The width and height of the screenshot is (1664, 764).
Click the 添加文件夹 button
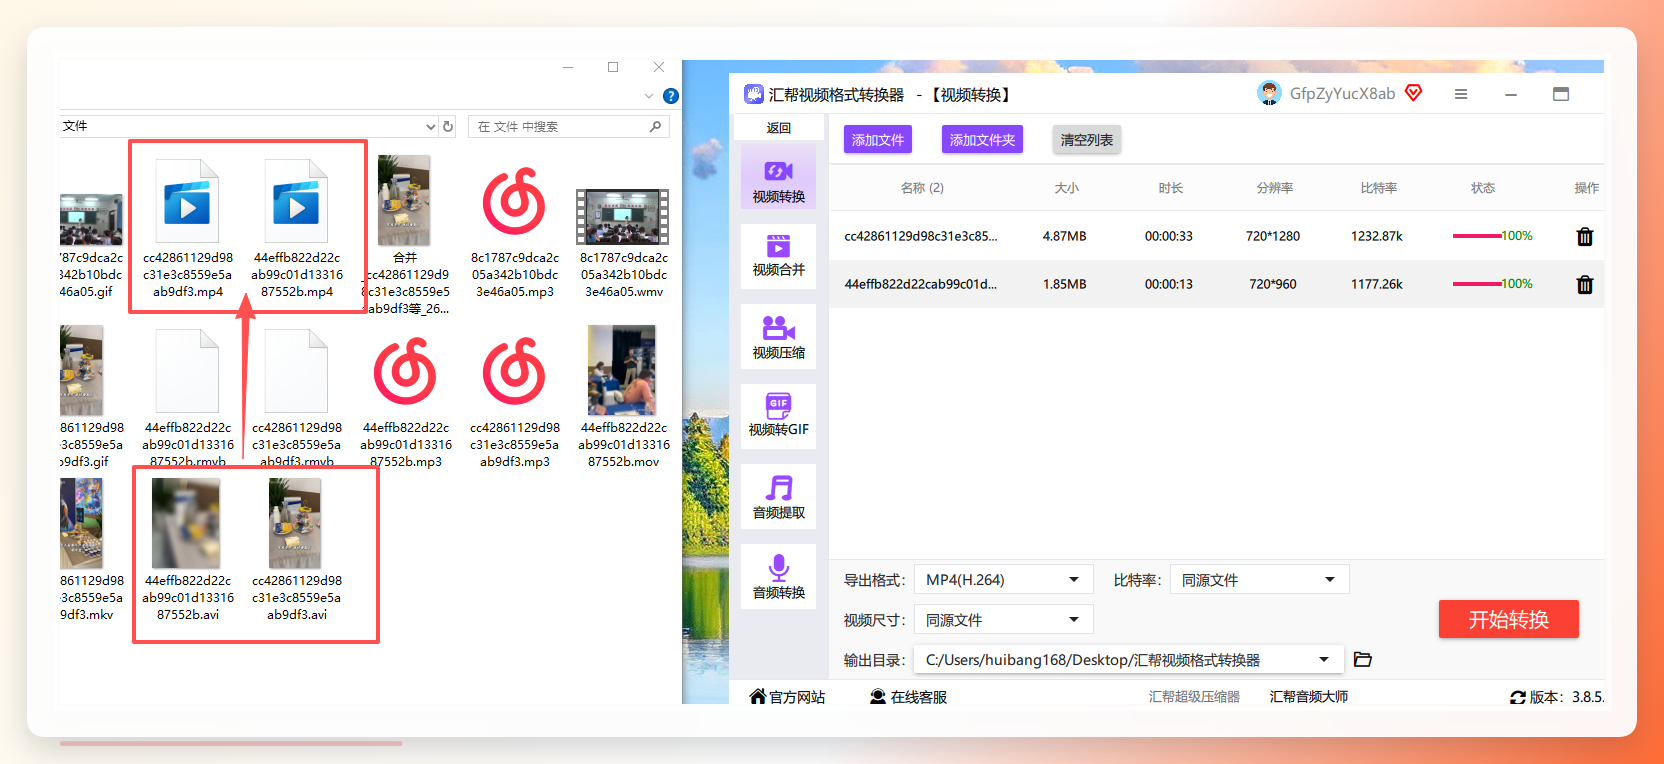(982, 140)
